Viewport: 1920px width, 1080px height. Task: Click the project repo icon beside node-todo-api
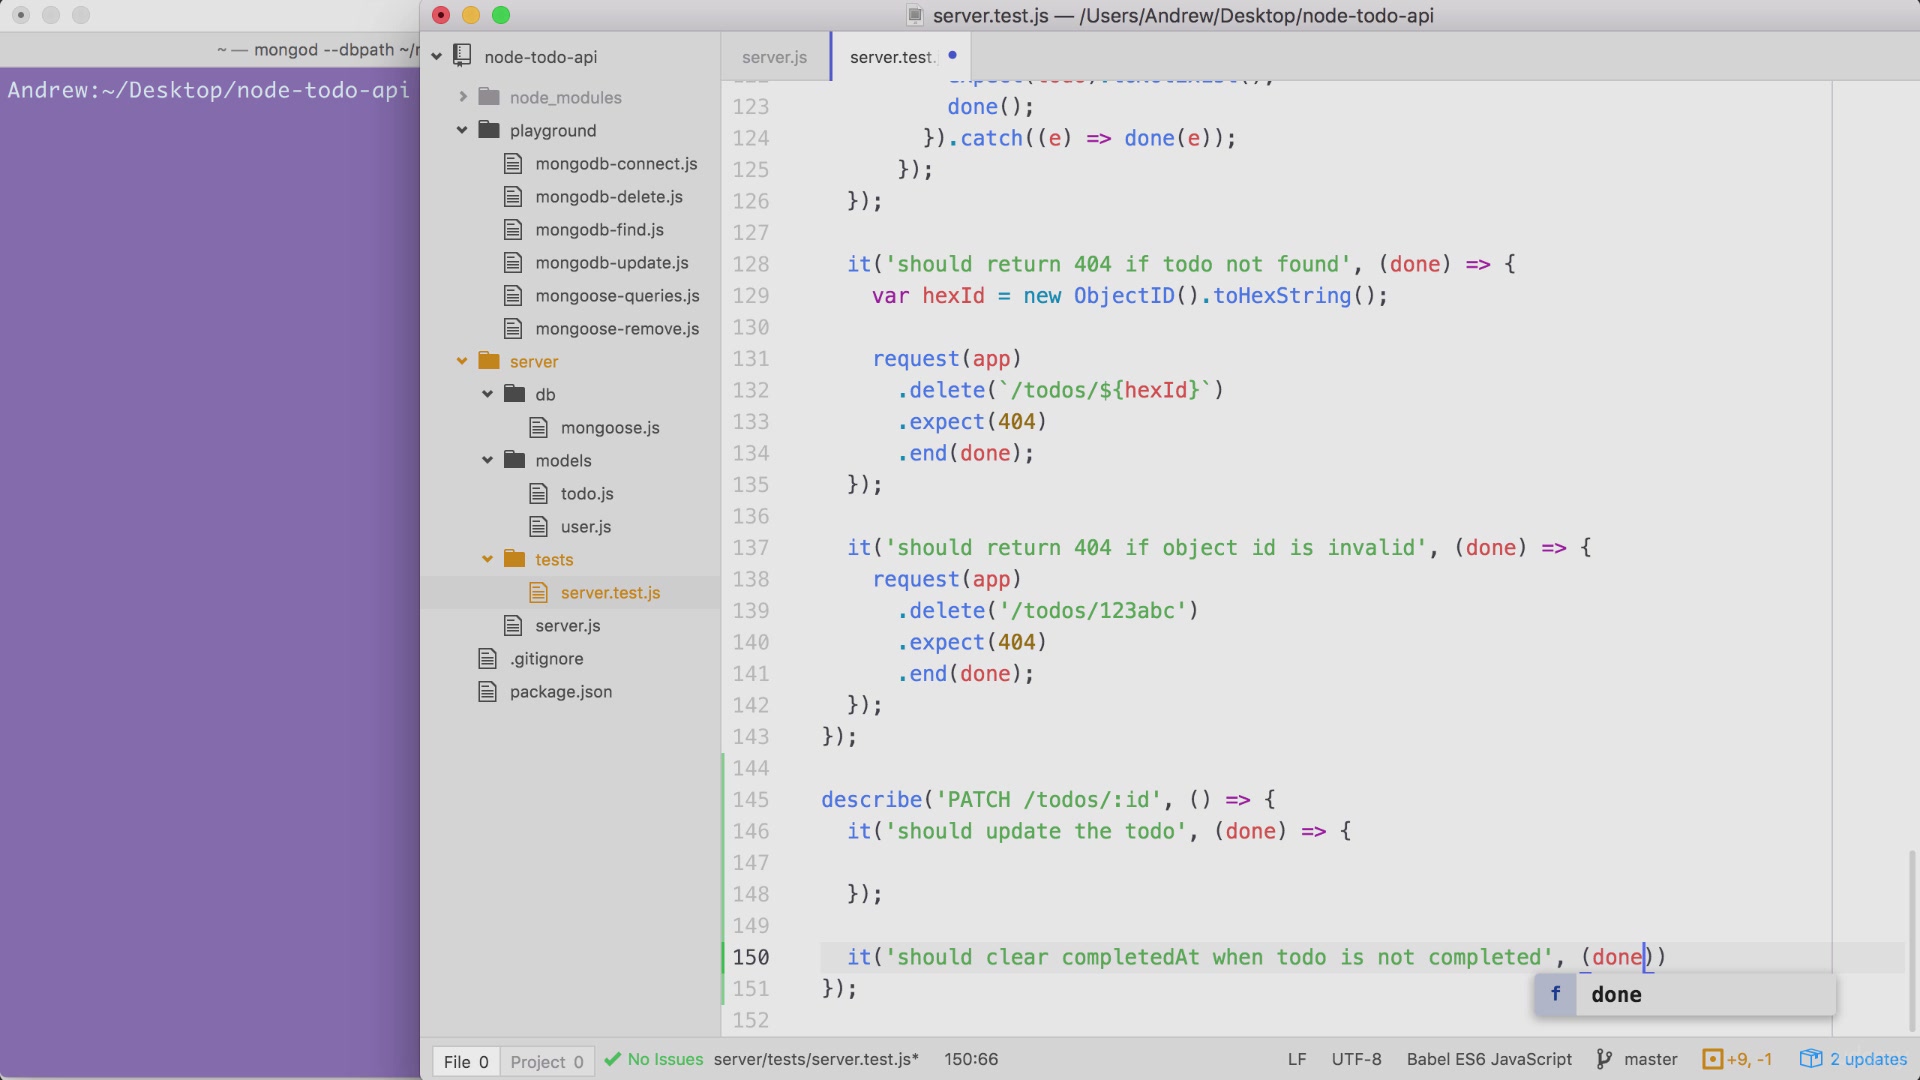[x=462, y=56]
